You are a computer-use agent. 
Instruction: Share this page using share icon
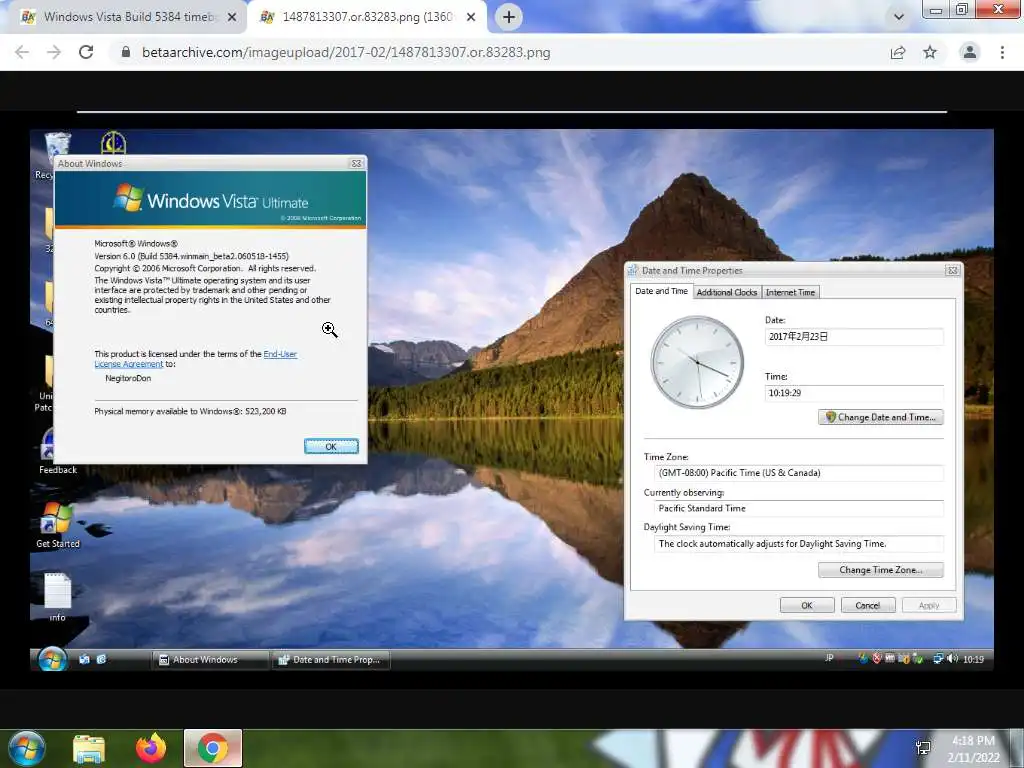coord(898,52)
